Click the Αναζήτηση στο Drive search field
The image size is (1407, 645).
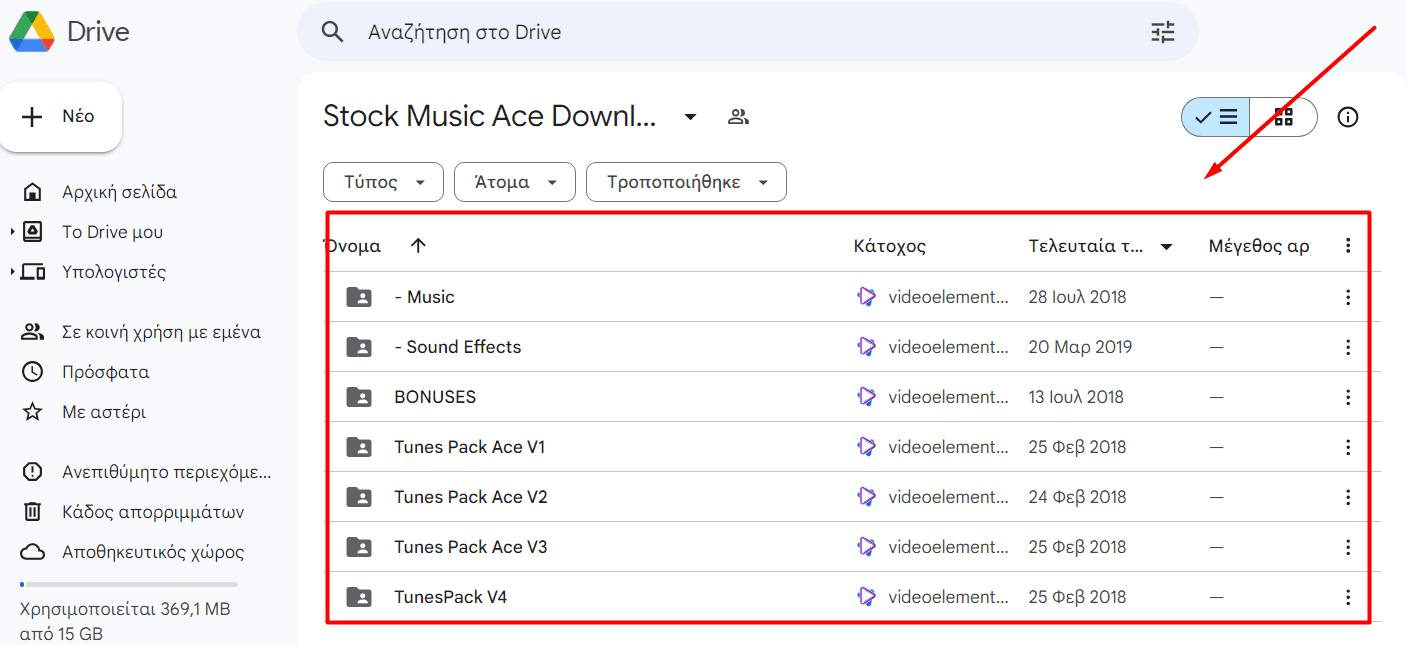pos(750,32)
